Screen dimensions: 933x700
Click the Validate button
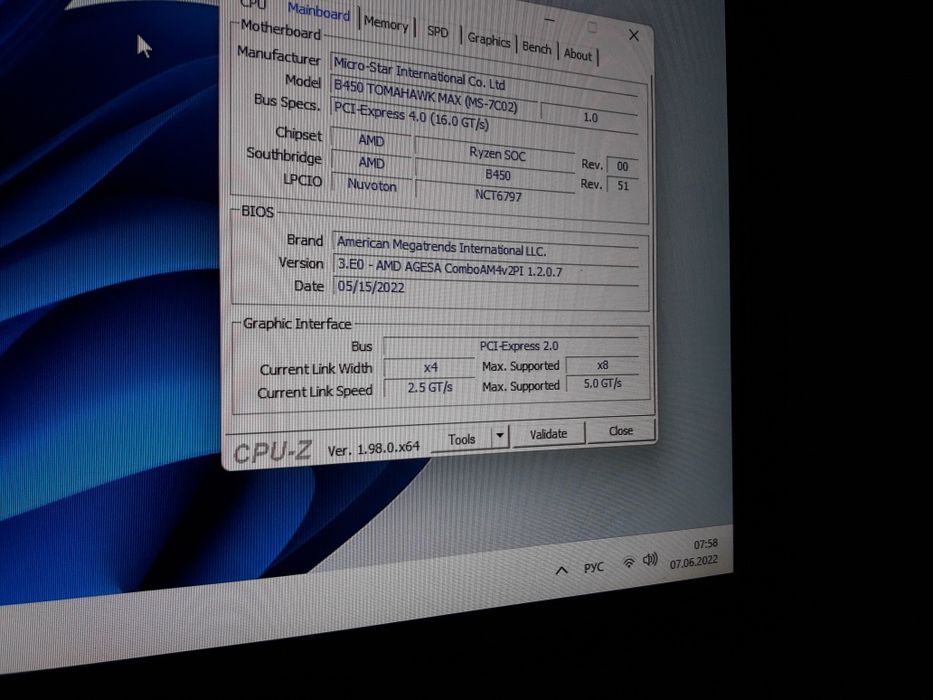548,434
